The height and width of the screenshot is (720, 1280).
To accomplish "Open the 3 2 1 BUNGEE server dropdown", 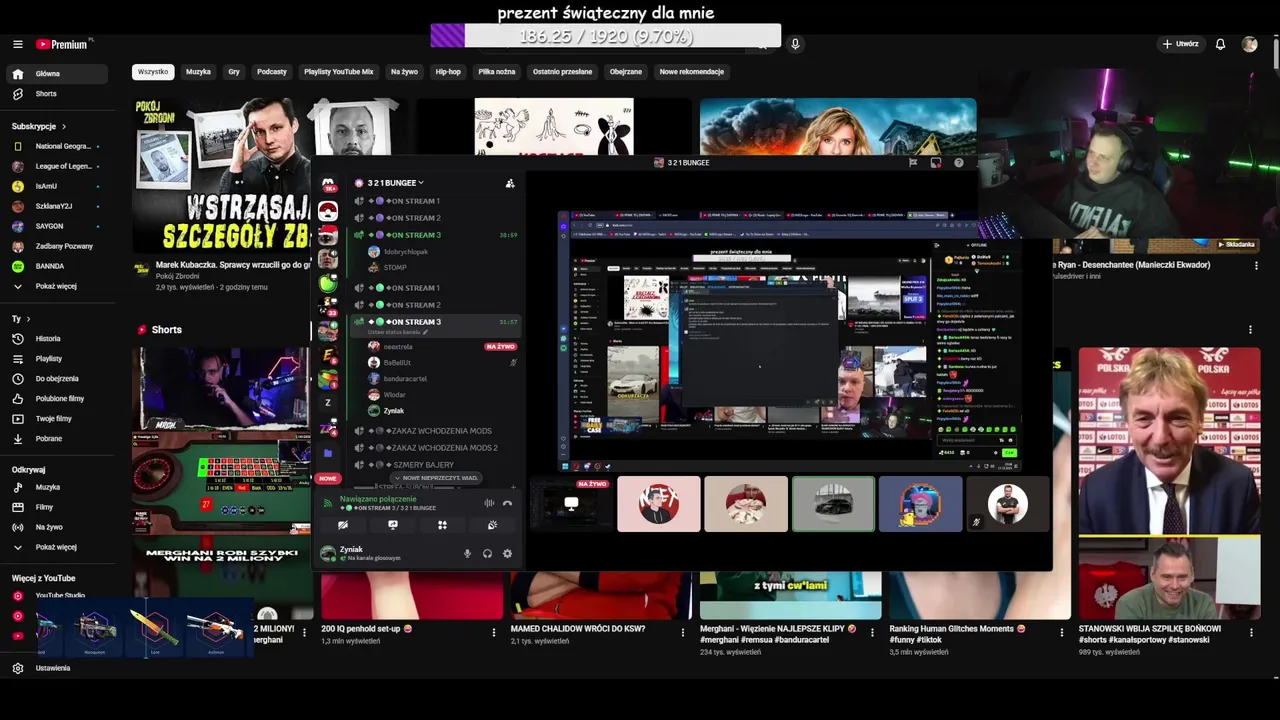I will pyautogui.click(x=395, y=183).
